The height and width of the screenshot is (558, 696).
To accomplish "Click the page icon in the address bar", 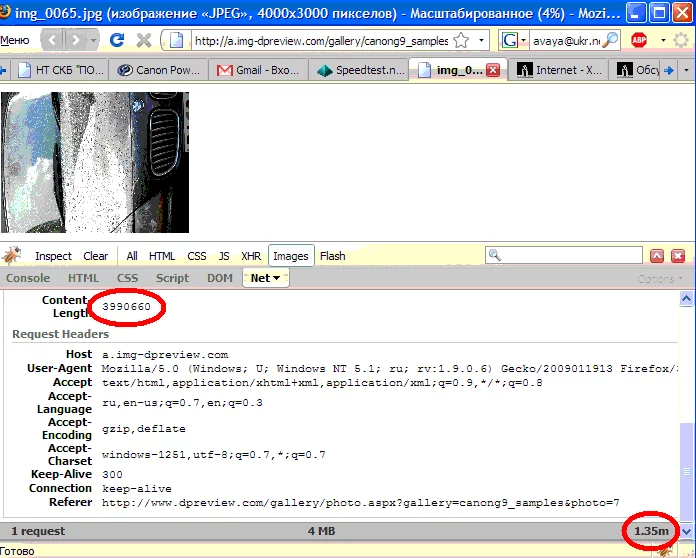I will [176, 40].
